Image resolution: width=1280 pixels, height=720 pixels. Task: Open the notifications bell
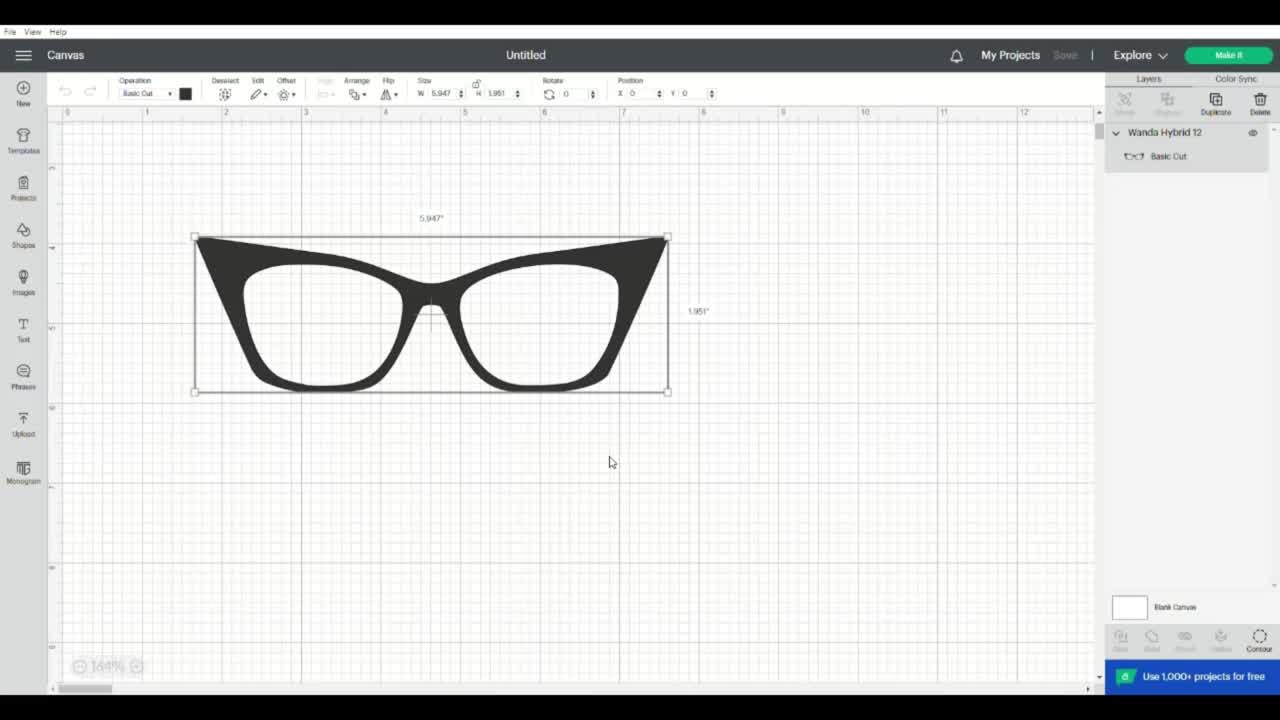coord(956,56)
